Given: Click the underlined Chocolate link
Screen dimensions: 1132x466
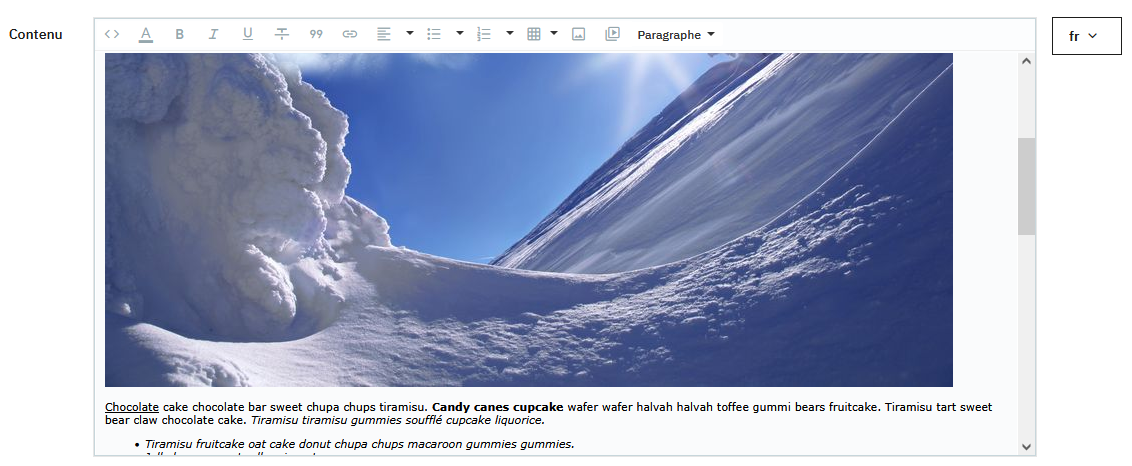Looking at the screenshot, I should pos(132,407).
